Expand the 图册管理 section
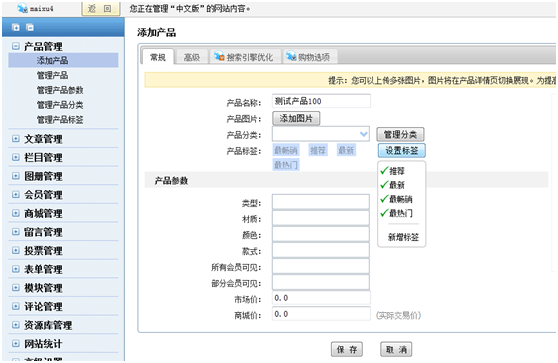 point(16,175)
